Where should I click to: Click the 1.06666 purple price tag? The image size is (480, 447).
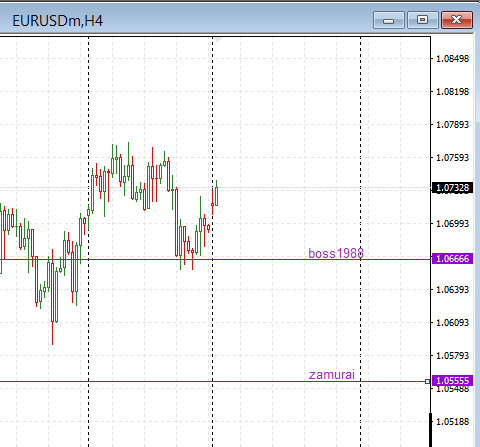452,259
